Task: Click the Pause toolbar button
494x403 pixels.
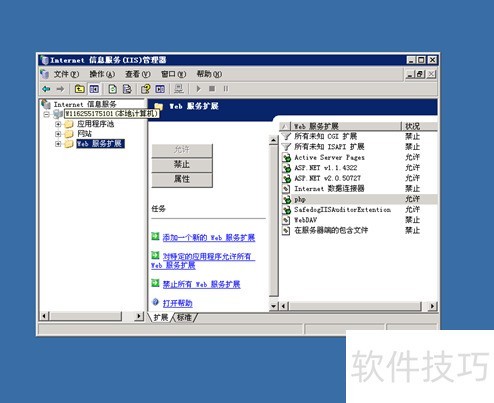Action: point(226,89)
